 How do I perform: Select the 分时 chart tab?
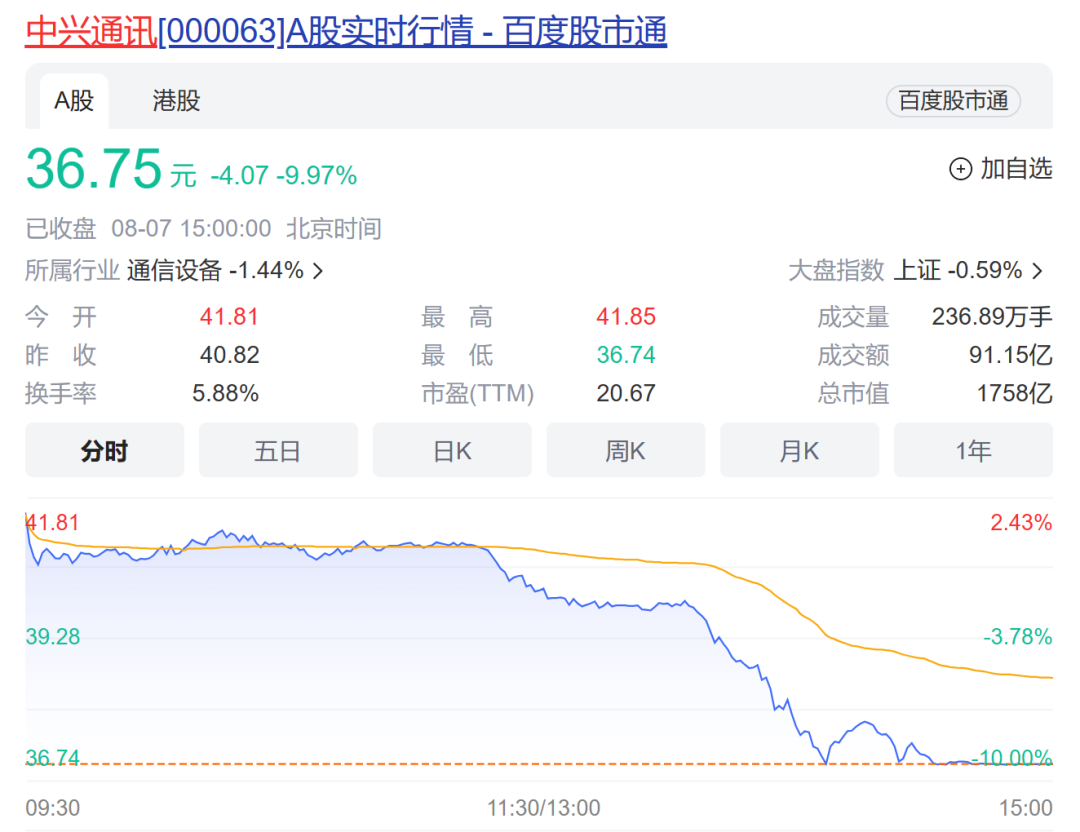point(105,450)
